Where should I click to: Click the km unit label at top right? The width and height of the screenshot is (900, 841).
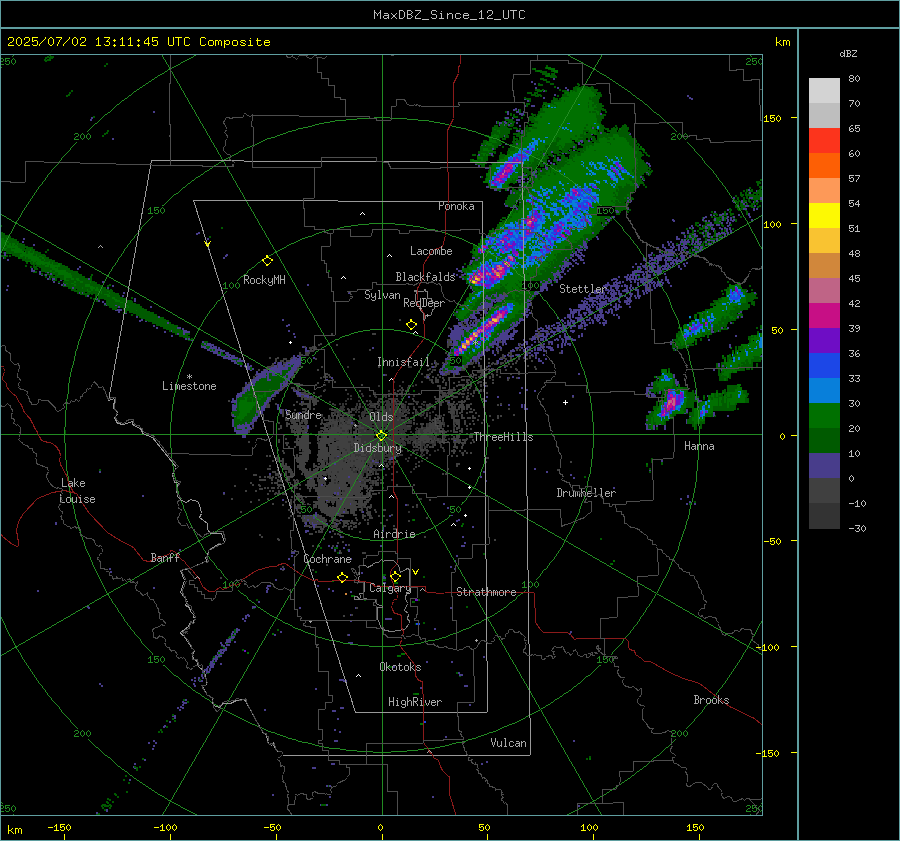(782, 42)
